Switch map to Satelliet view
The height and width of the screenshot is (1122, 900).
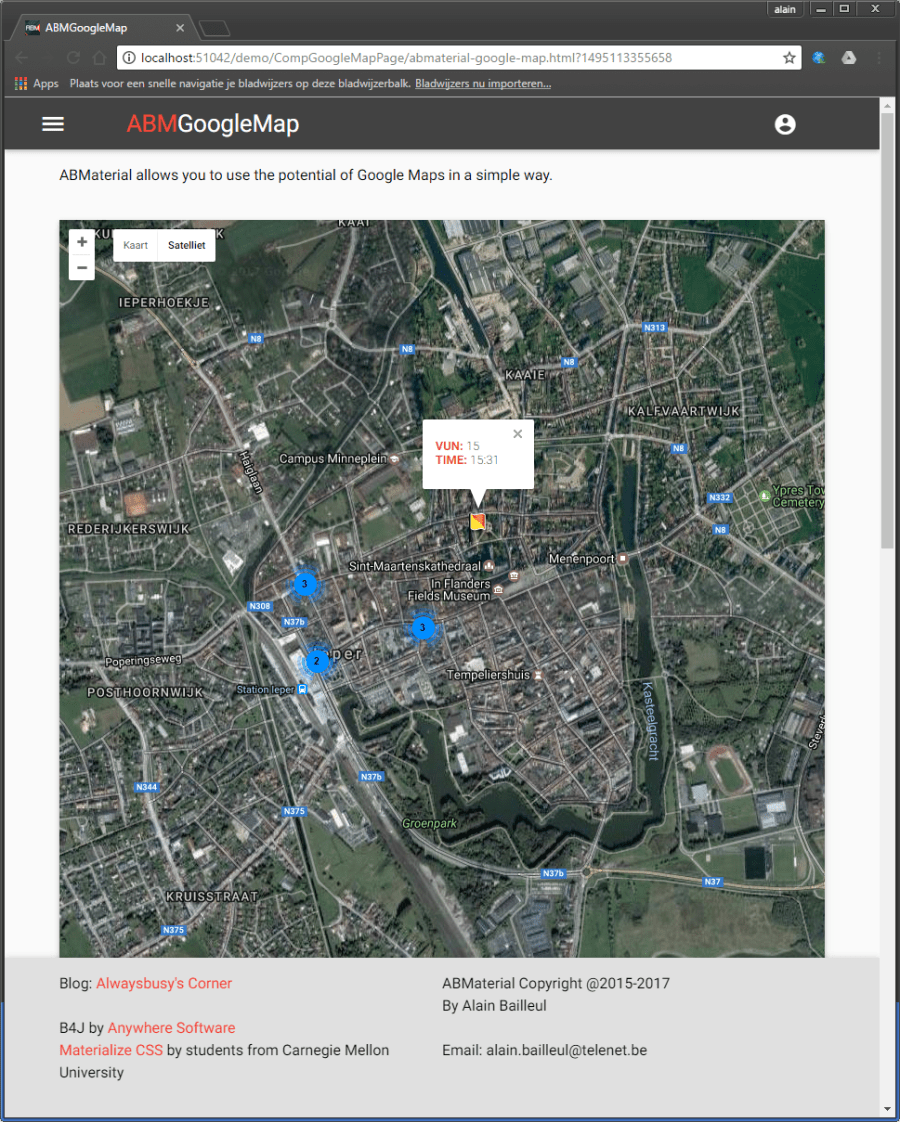[x=186, y=245]
